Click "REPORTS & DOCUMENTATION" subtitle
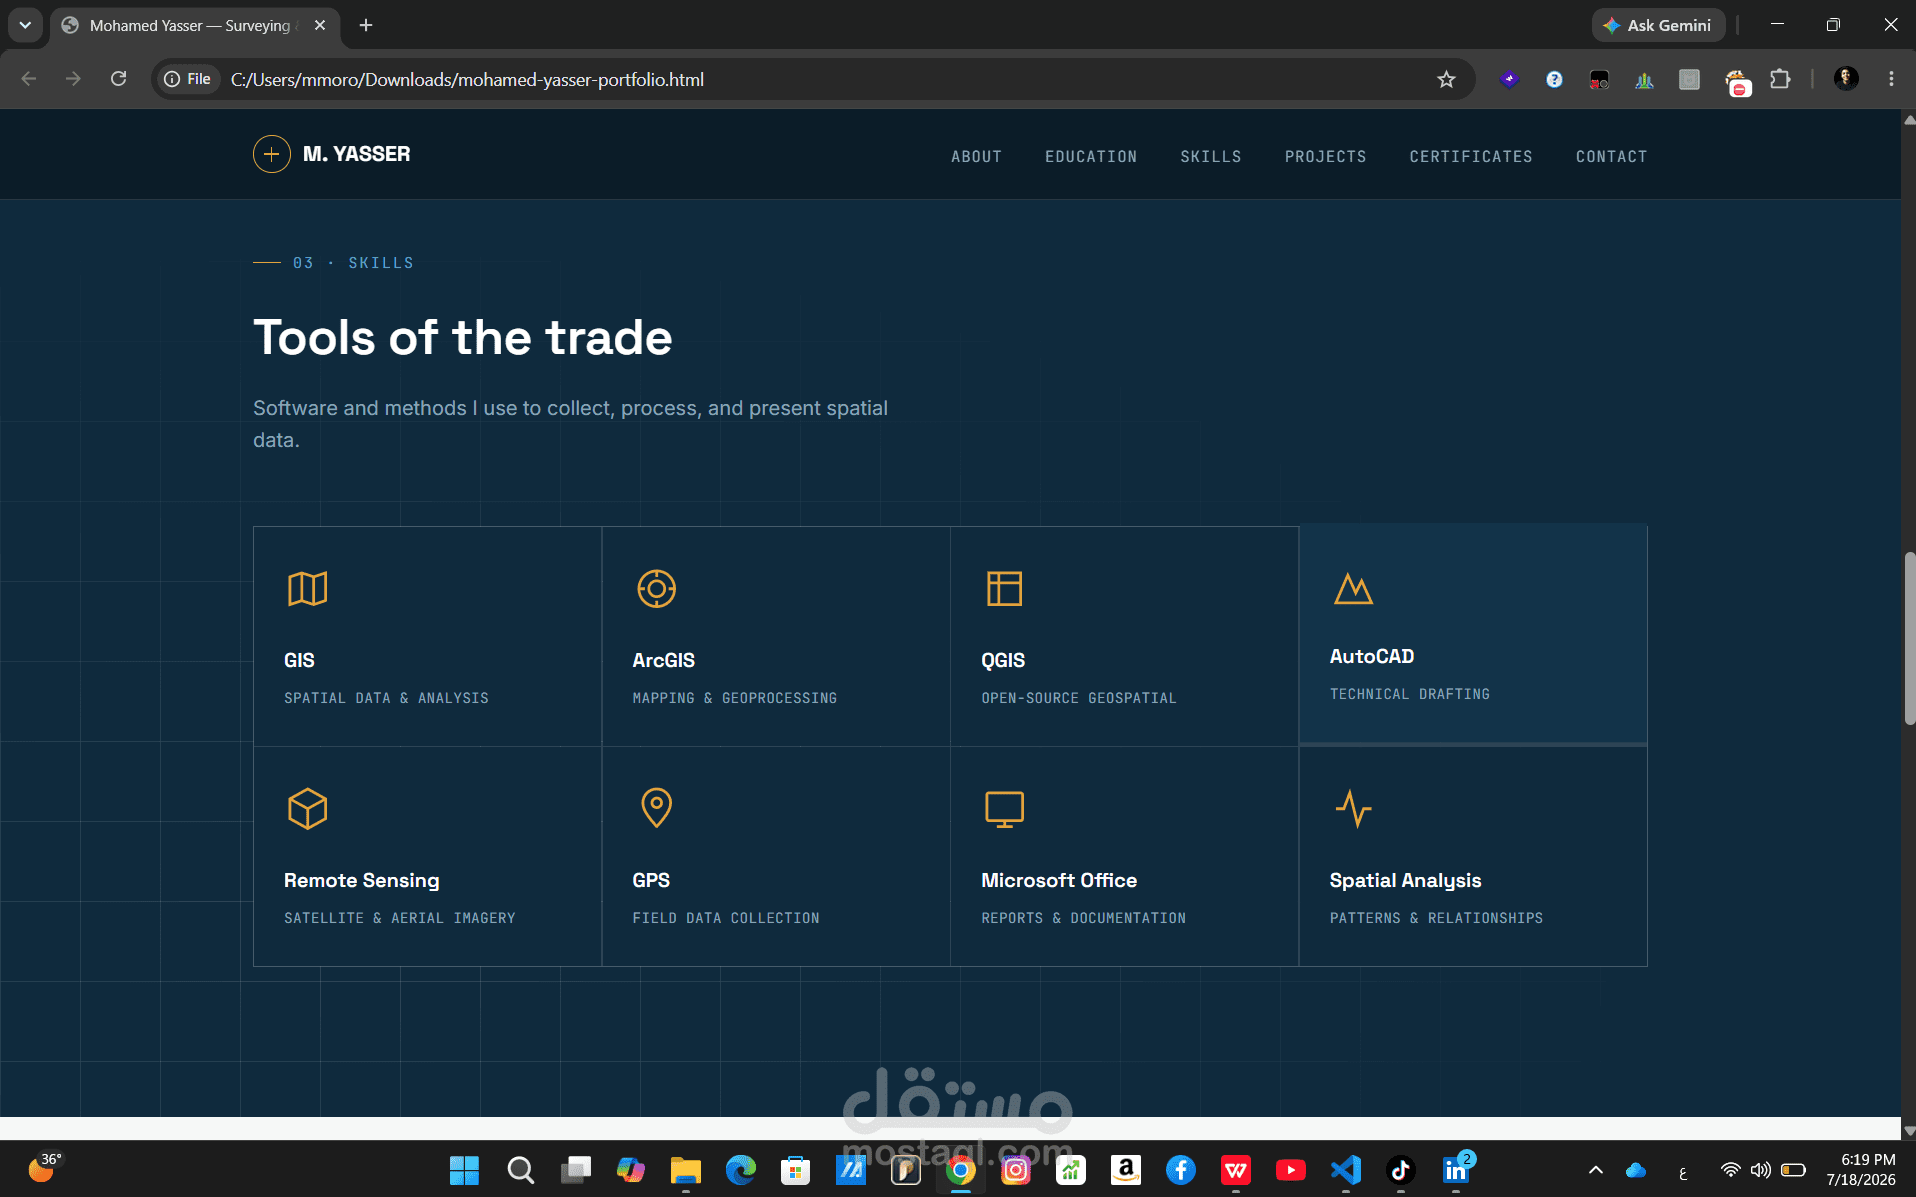 1083,918
